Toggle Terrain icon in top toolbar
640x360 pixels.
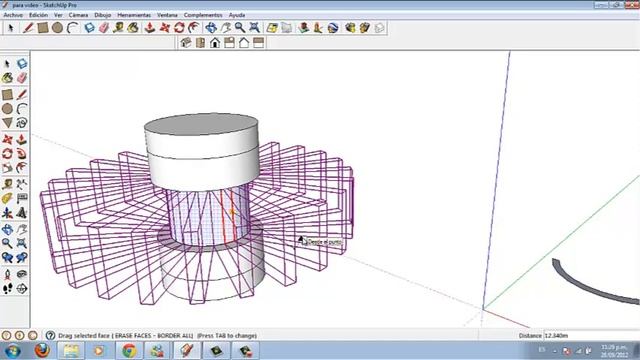click(287, 28)
